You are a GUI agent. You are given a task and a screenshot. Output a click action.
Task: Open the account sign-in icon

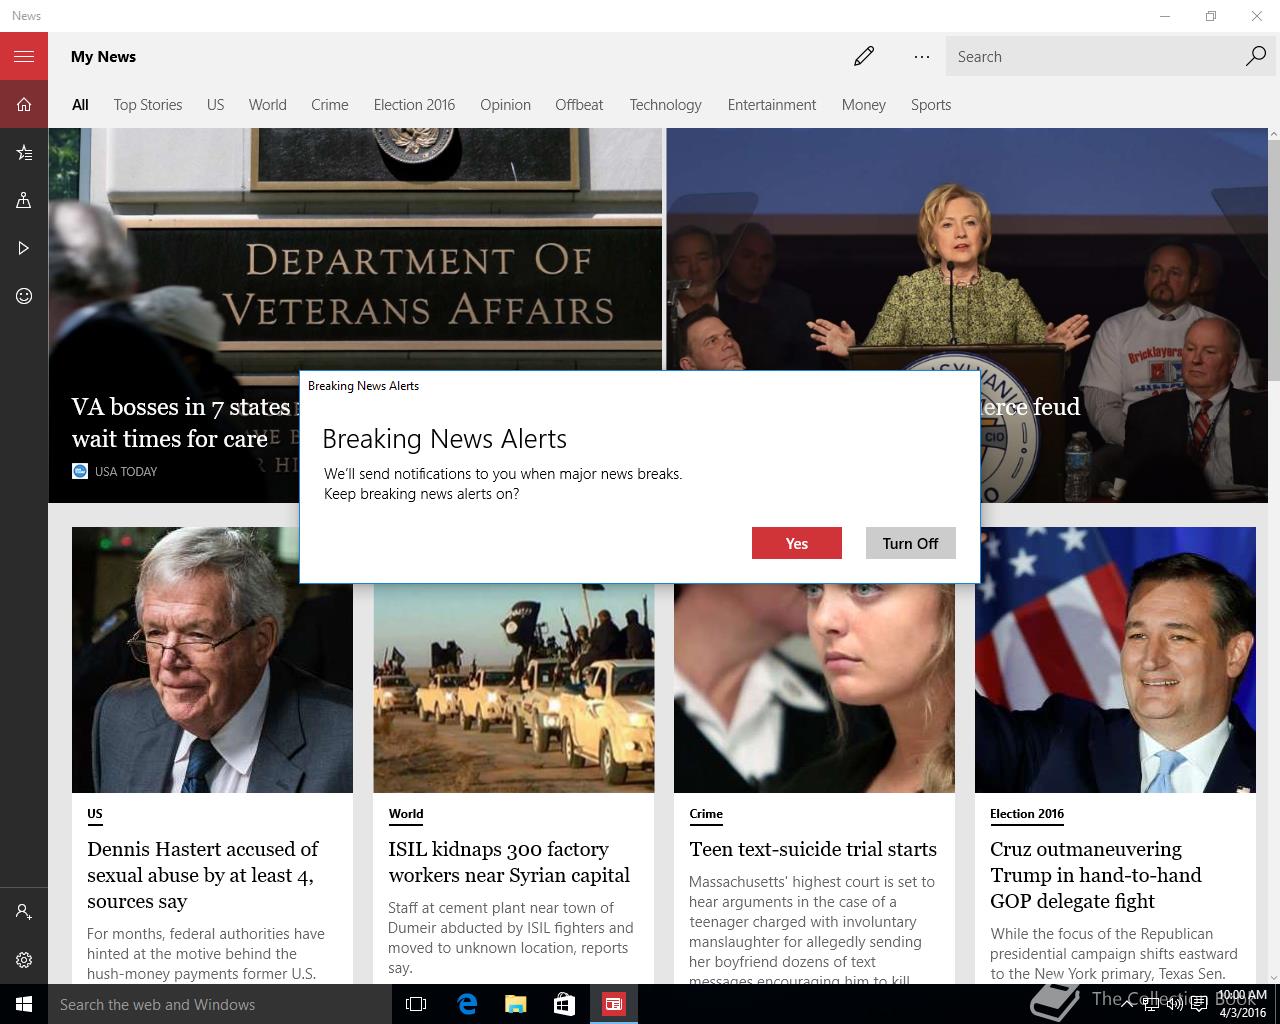point(24,912)
